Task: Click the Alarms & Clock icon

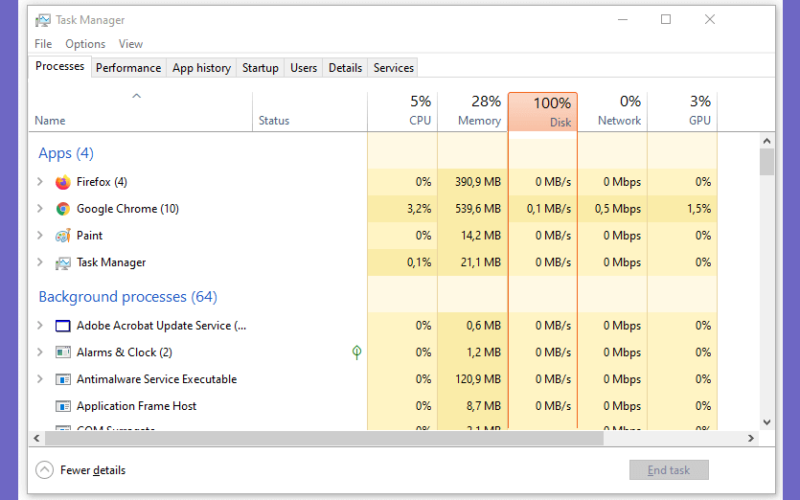Action: (63, 352)
